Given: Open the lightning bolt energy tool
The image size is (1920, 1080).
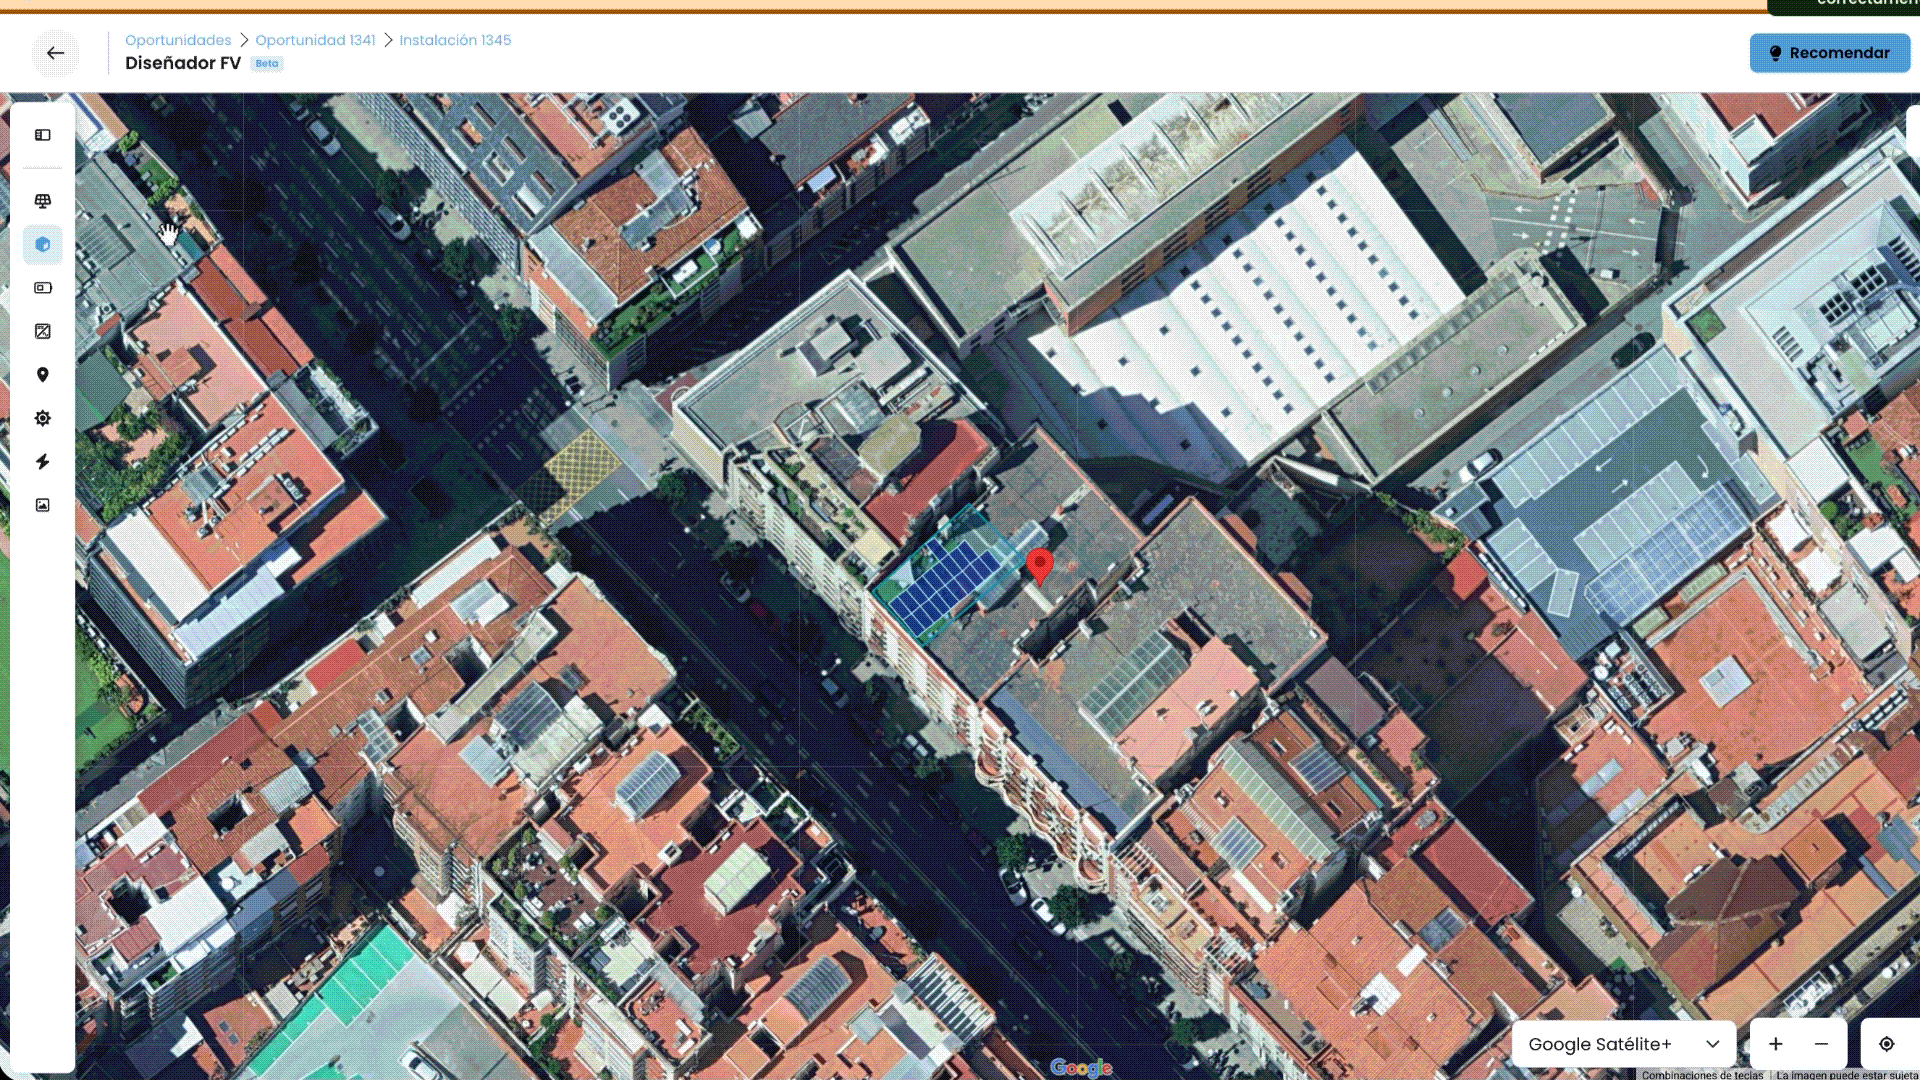Looking at the screenshot, I should (43, 462).
